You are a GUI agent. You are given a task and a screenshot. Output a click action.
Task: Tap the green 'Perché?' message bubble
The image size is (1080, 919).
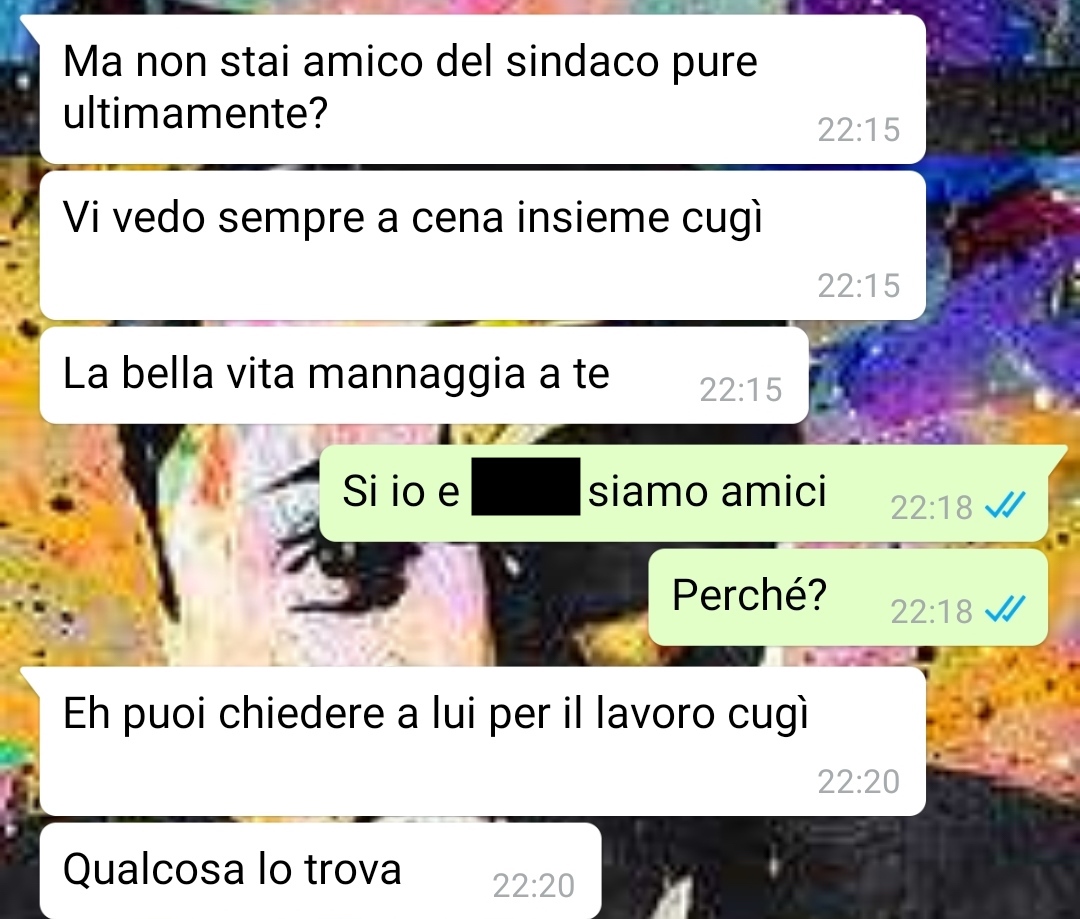(848, 597)
